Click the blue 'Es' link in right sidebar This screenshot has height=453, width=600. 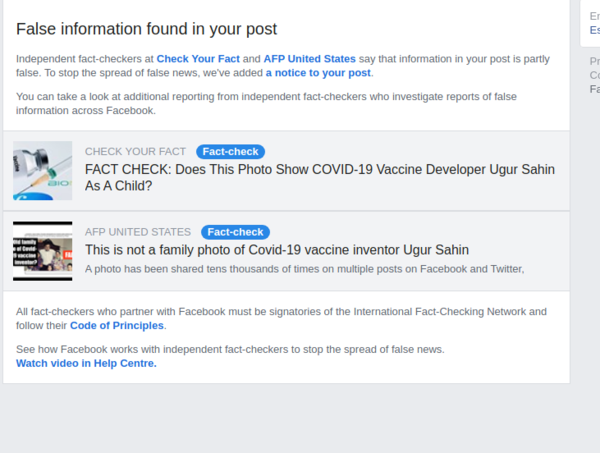point(594,30)
